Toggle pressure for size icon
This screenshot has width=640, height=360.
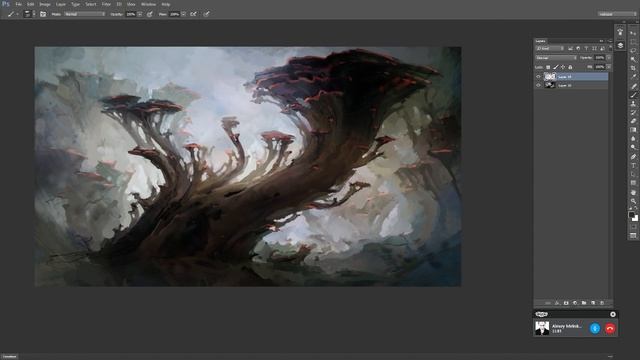[207, 14]
